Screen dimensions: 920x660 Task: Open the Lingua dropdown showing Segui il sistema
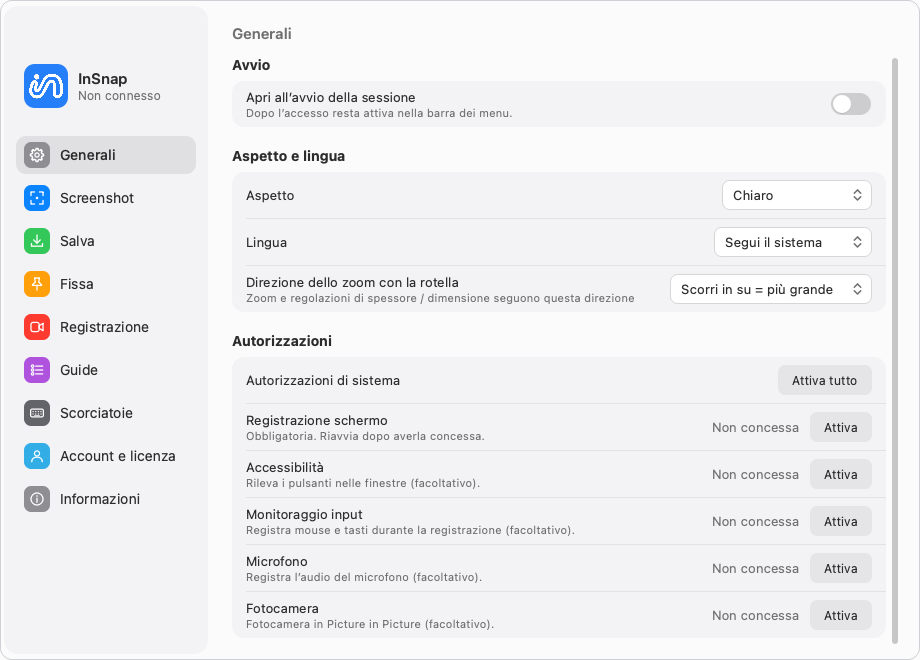click(x=793, y=242)
